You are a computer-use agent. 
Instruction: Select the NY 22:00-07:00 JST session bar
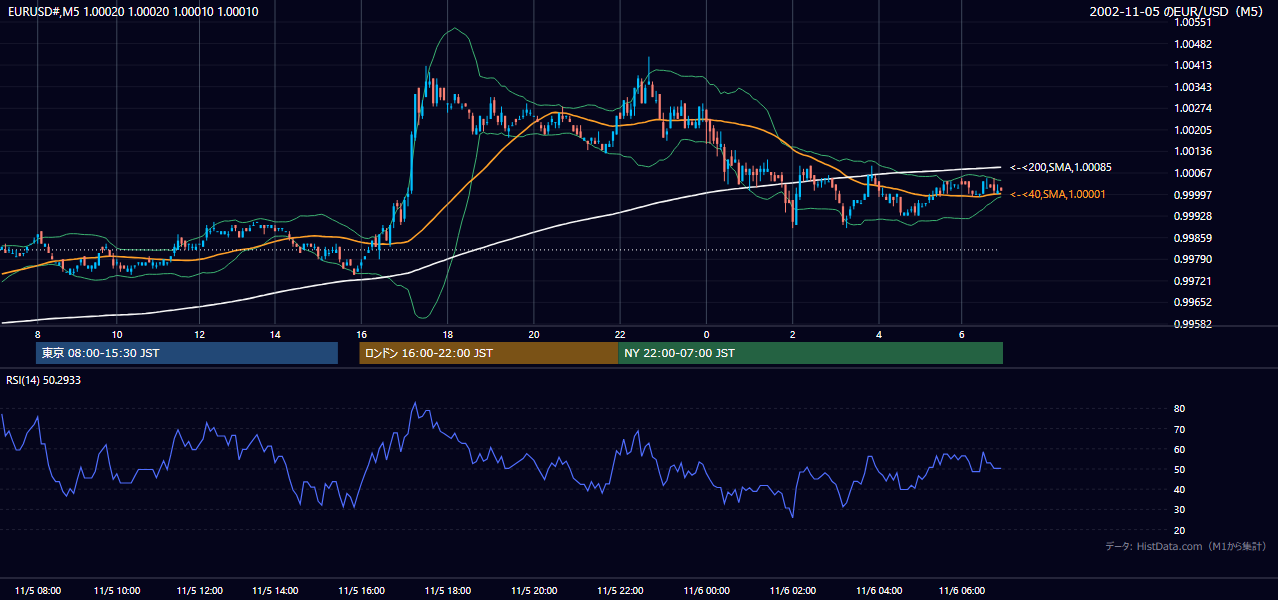(810, 353)
